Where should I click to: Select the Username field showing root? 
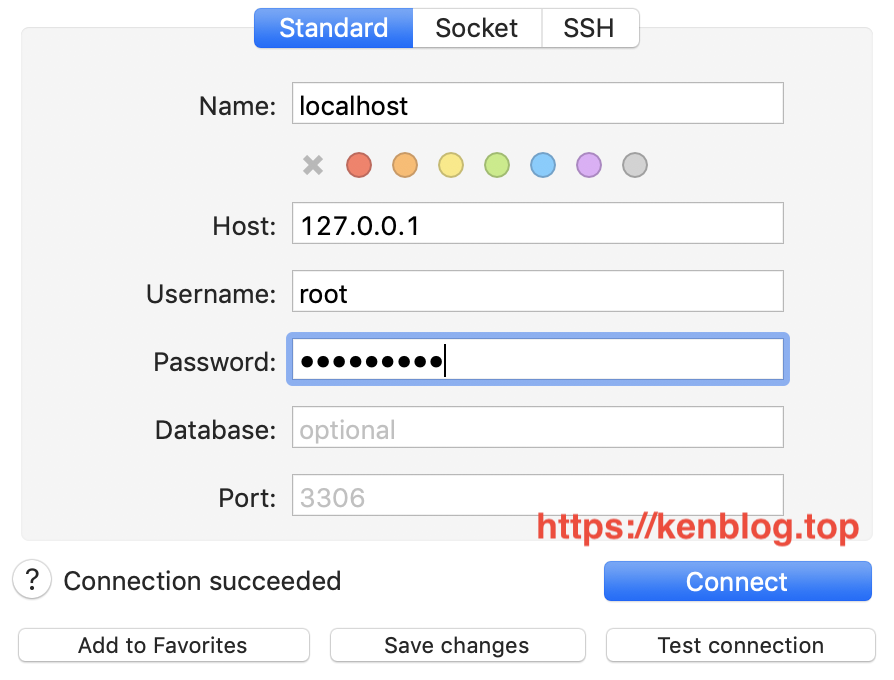coord(538,291)
